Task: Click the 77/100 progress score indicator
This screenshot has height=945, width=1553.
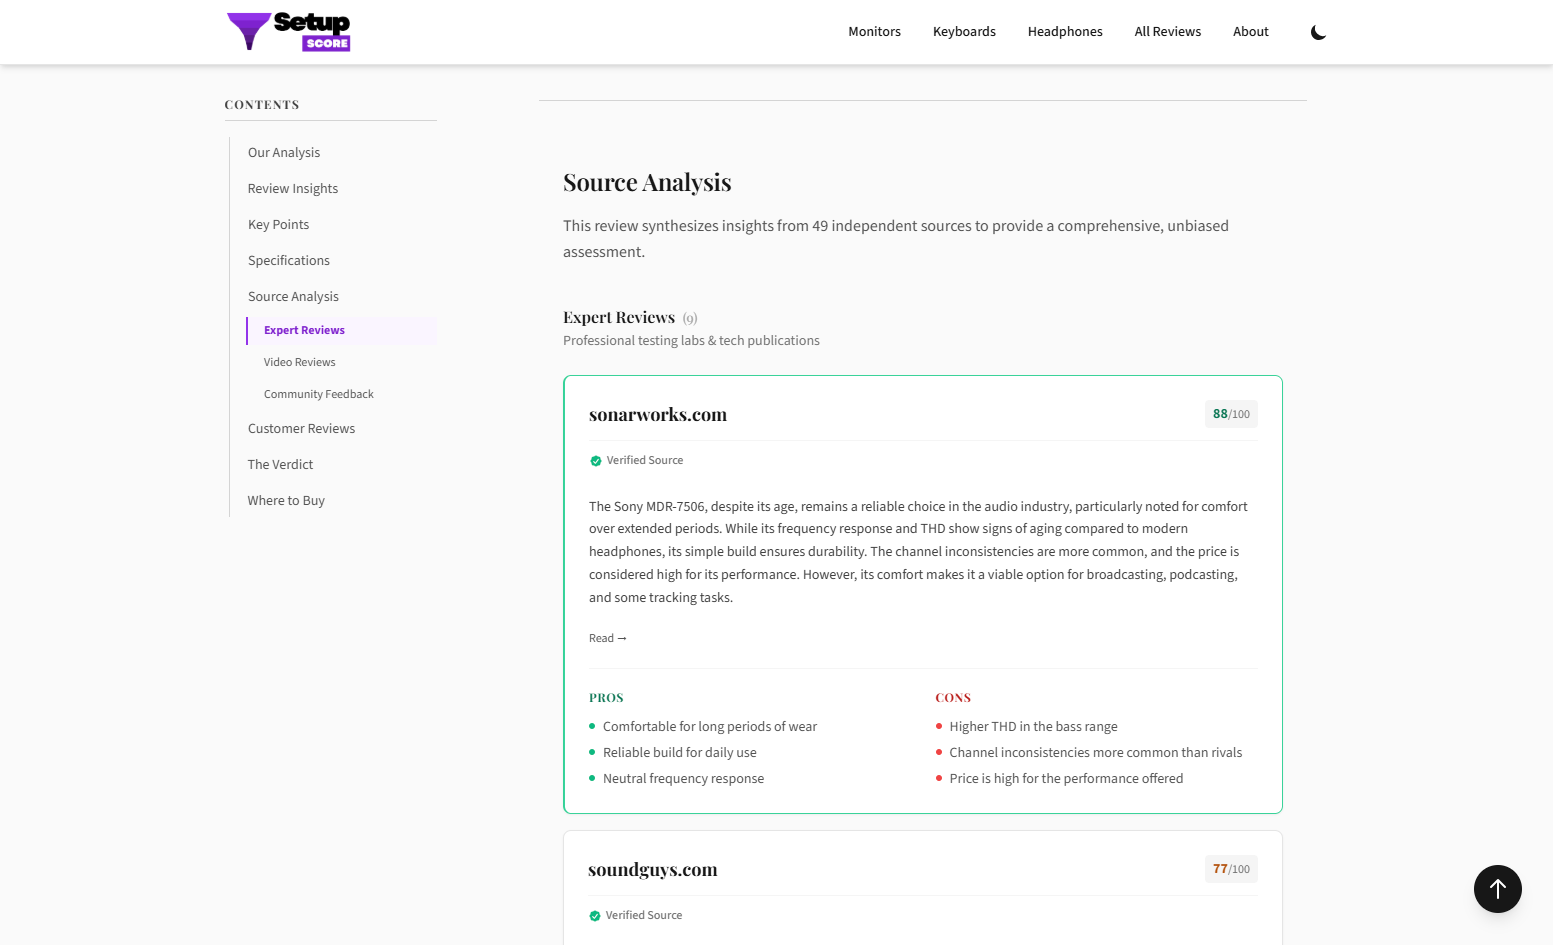Action: coord(1230,869)
